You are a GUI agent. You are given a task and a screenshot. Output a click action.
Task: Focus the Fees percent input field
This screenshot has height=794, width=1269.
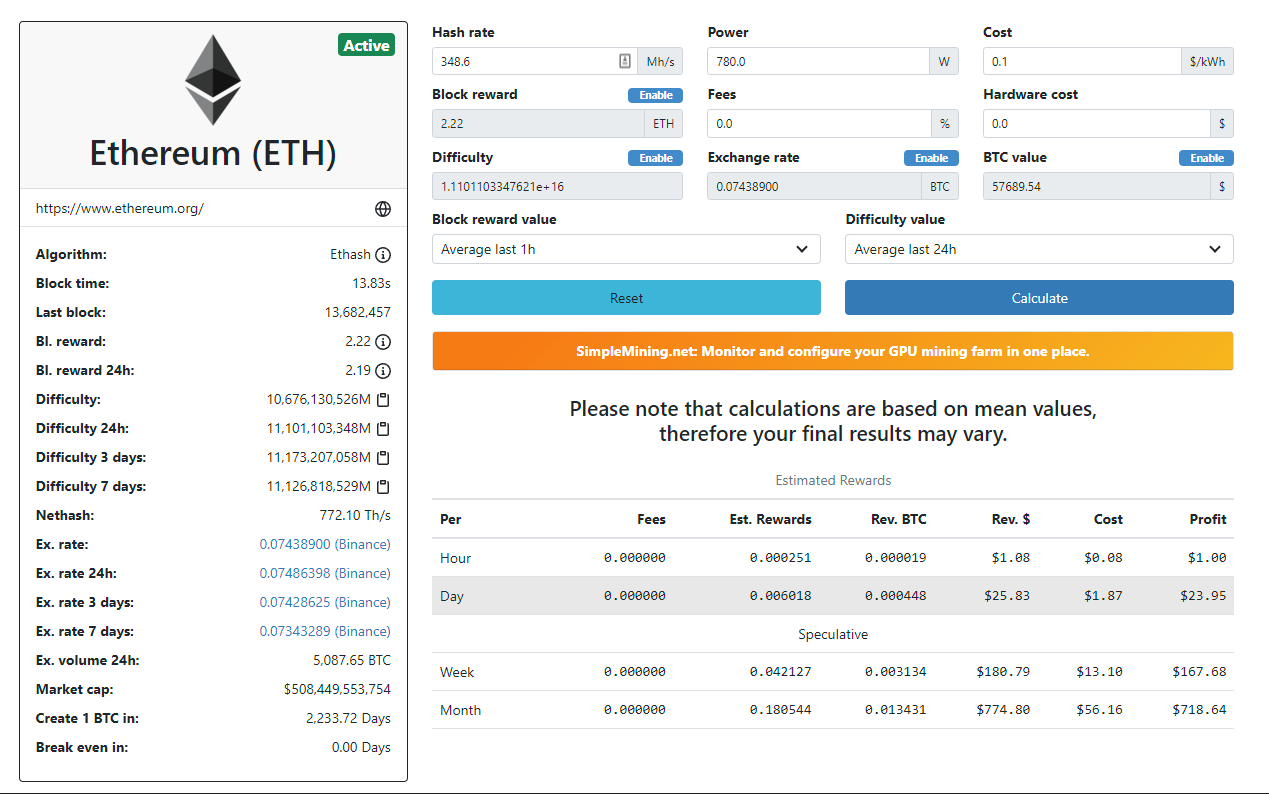click(818, 124)
